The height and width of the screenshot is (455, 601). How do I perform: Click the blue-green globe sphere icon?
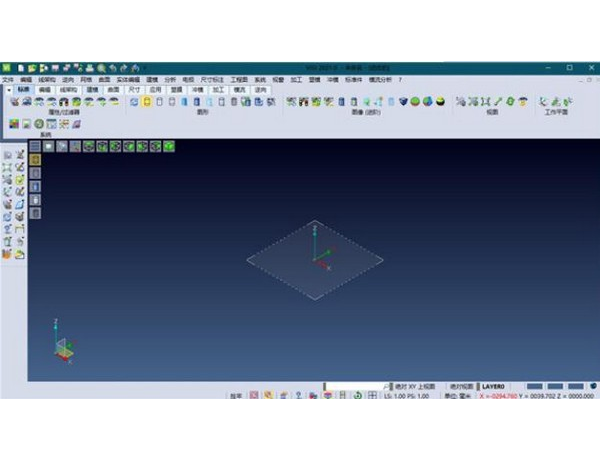pos(428,102)
